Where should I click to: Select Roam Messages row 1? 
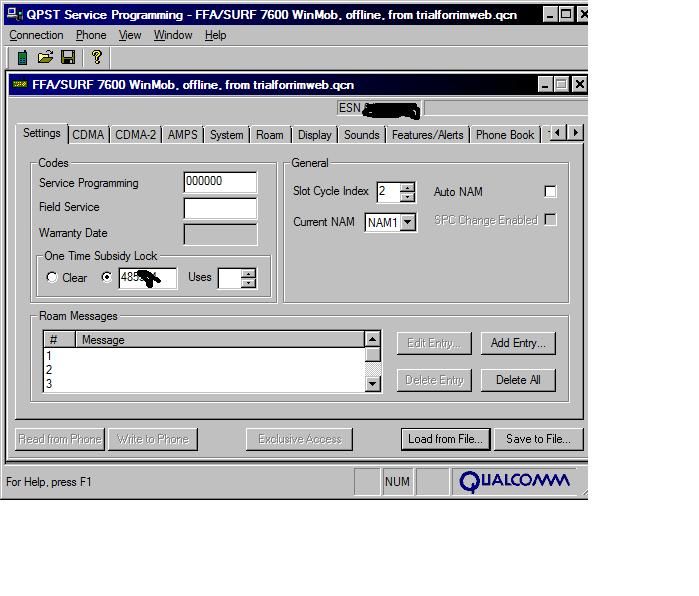click(204, 356)
